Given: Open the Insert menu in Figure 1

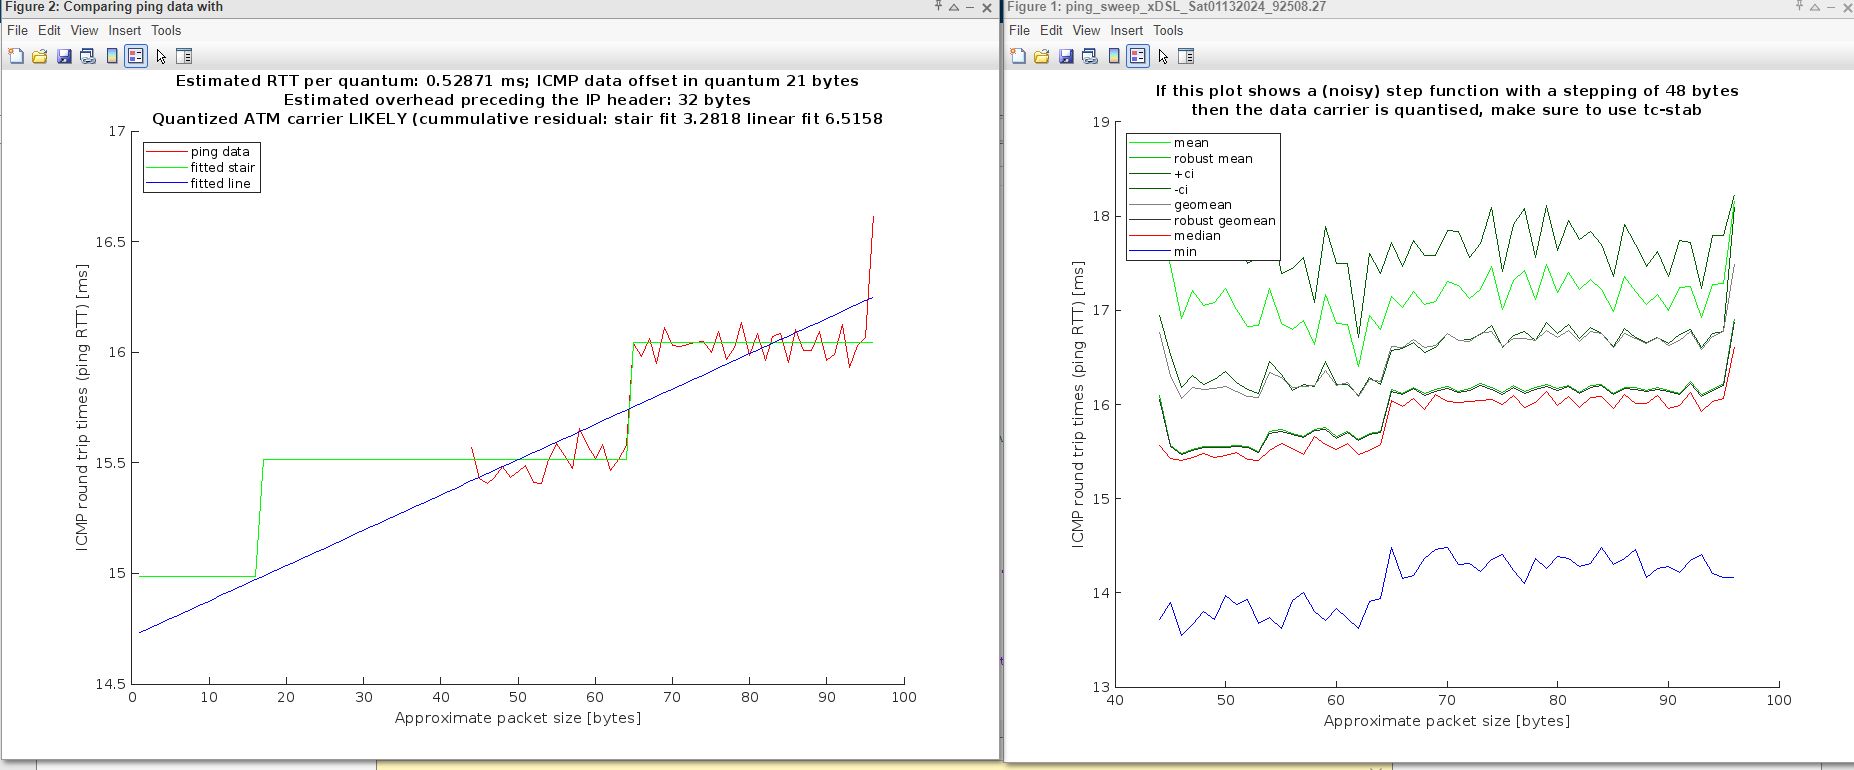Looking at the screenshot, I should (x=1127, y=31).
